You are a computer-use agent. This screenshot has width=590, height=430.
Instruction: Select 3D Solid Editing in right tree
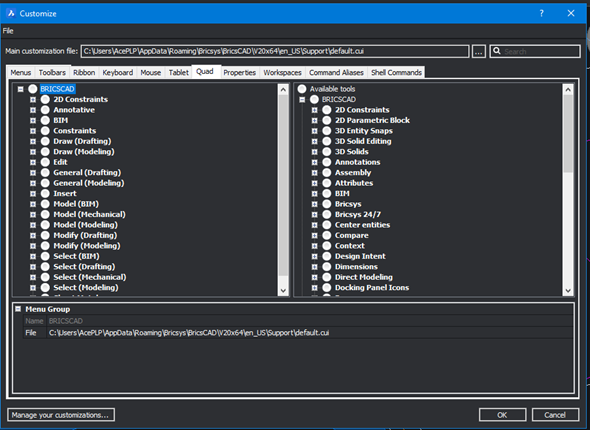(x=363, y=141)
